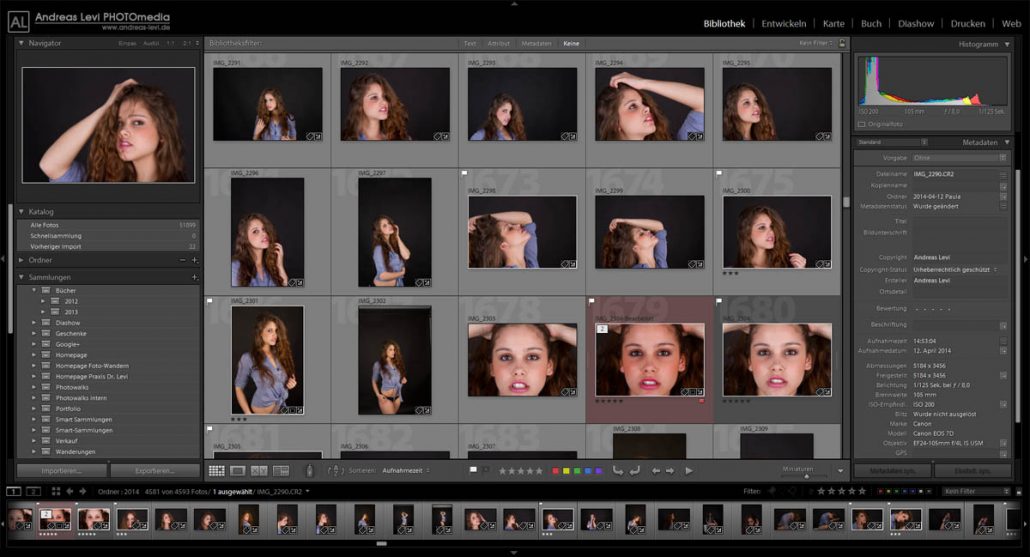Go forward arrow in filmstrip bar
This screenshot has height=557, width=1030.
coord(83,491)
